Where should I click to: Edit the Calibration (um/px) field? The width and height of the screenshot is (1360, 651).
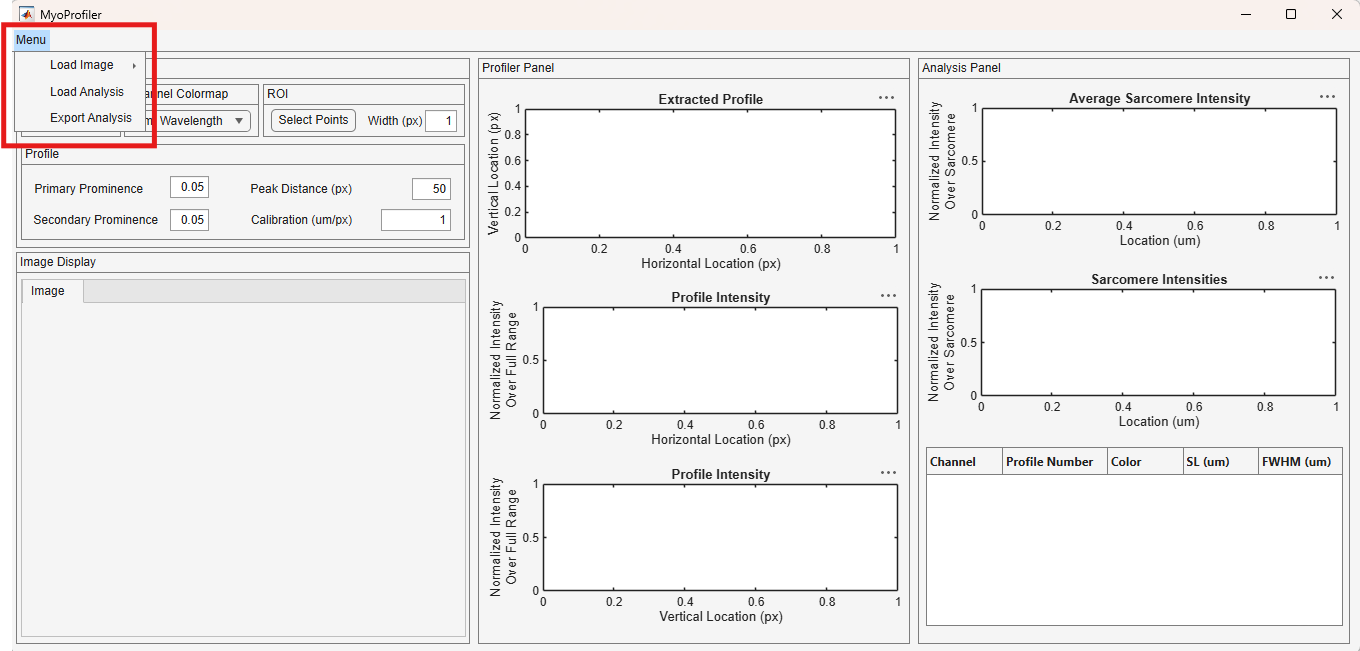pyautogui.click(x=416, y=220)
